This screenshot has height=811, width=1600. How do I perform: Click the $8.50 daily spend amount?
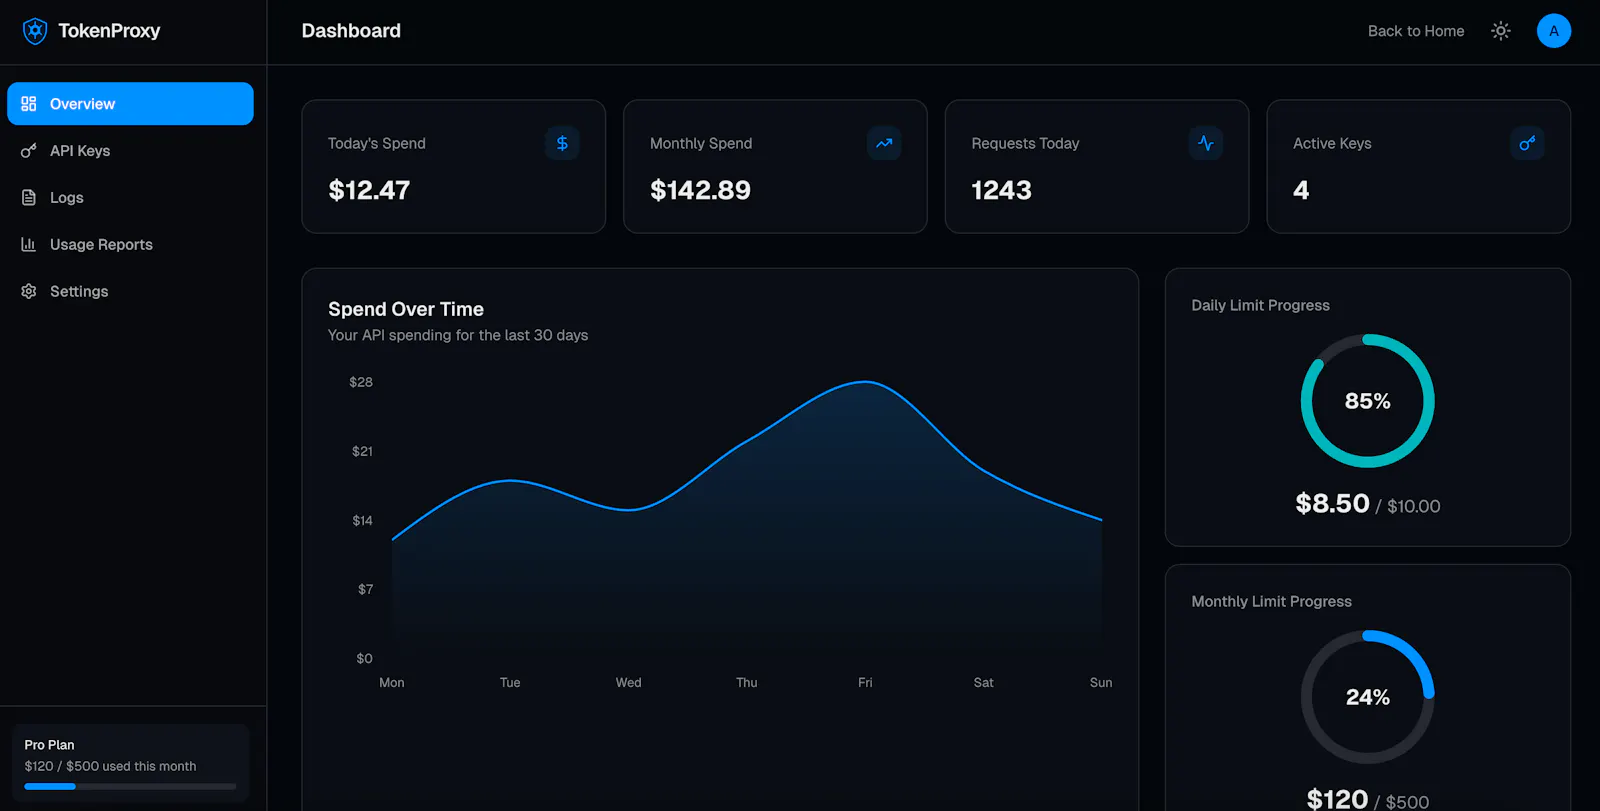[1332, 503]
